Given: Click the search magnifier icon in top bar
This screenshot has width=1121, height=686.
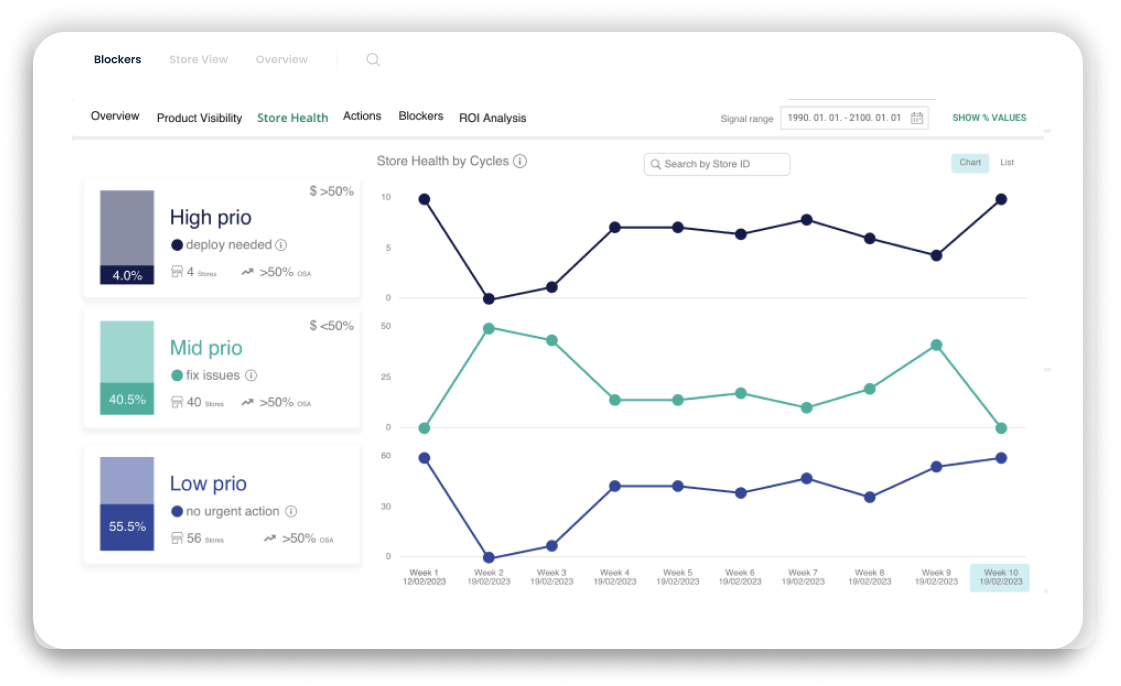Looking at the screenshot, I should pyautogui.click(x=373, y=60).
